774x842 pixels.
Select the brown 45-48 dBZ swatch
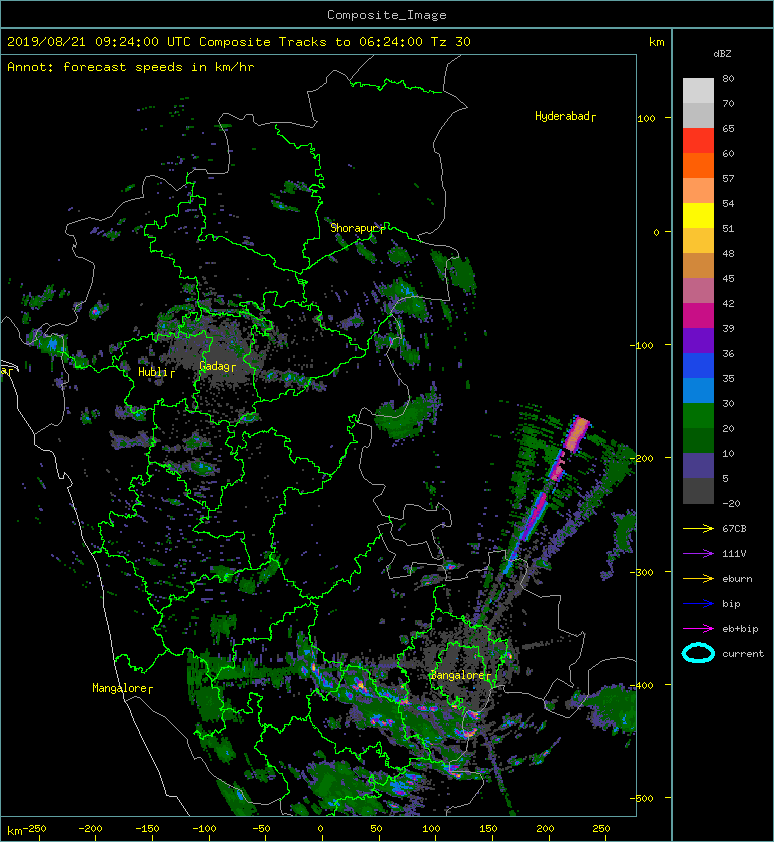tap(698, 265)
